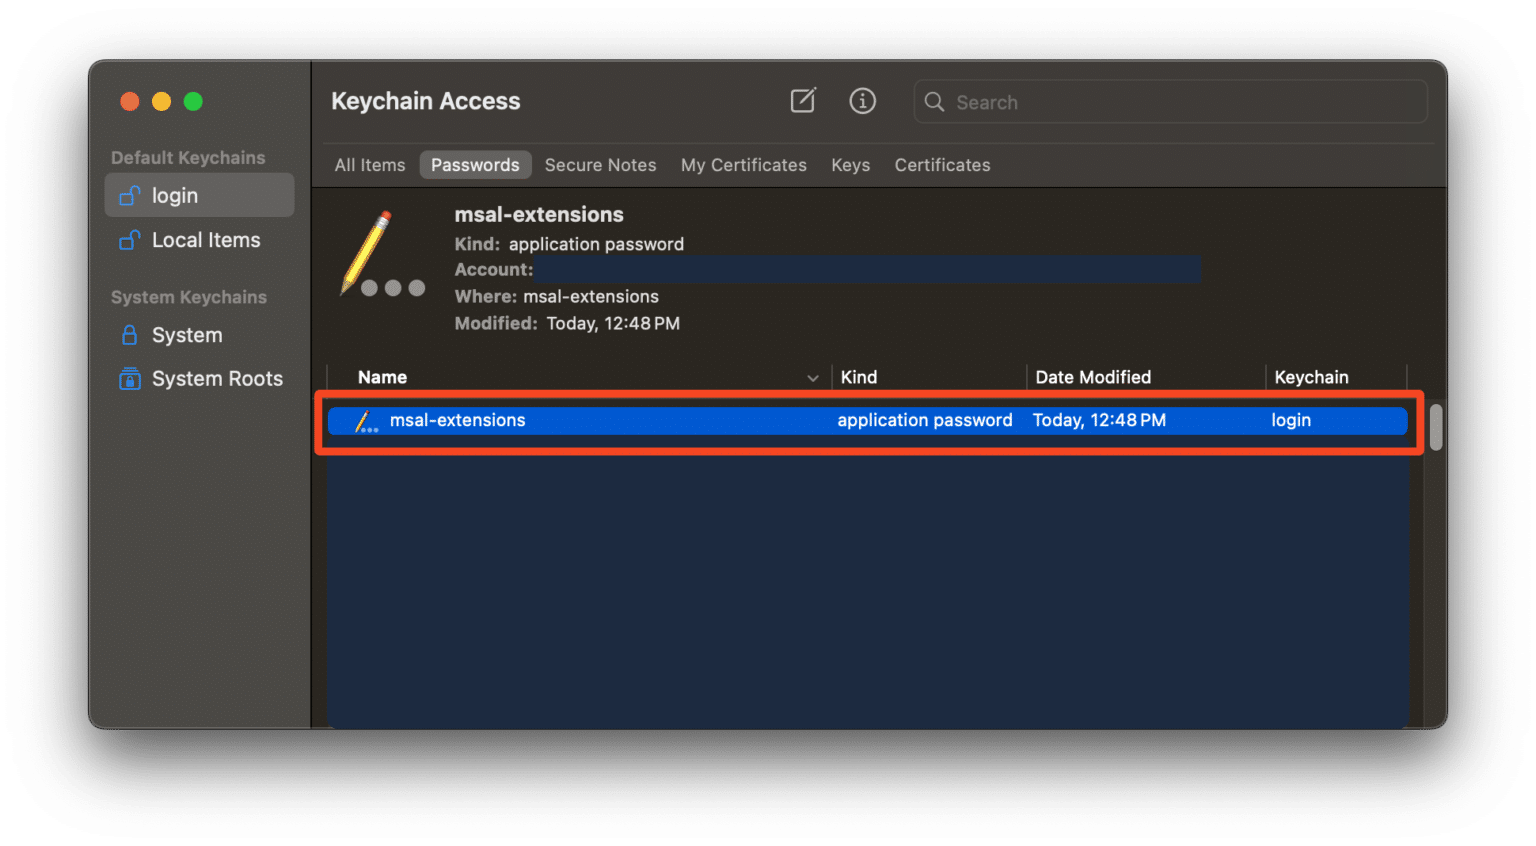Click the magnifying glass in the search field
Screen dimensions: 1536x846
coord(934,101)
